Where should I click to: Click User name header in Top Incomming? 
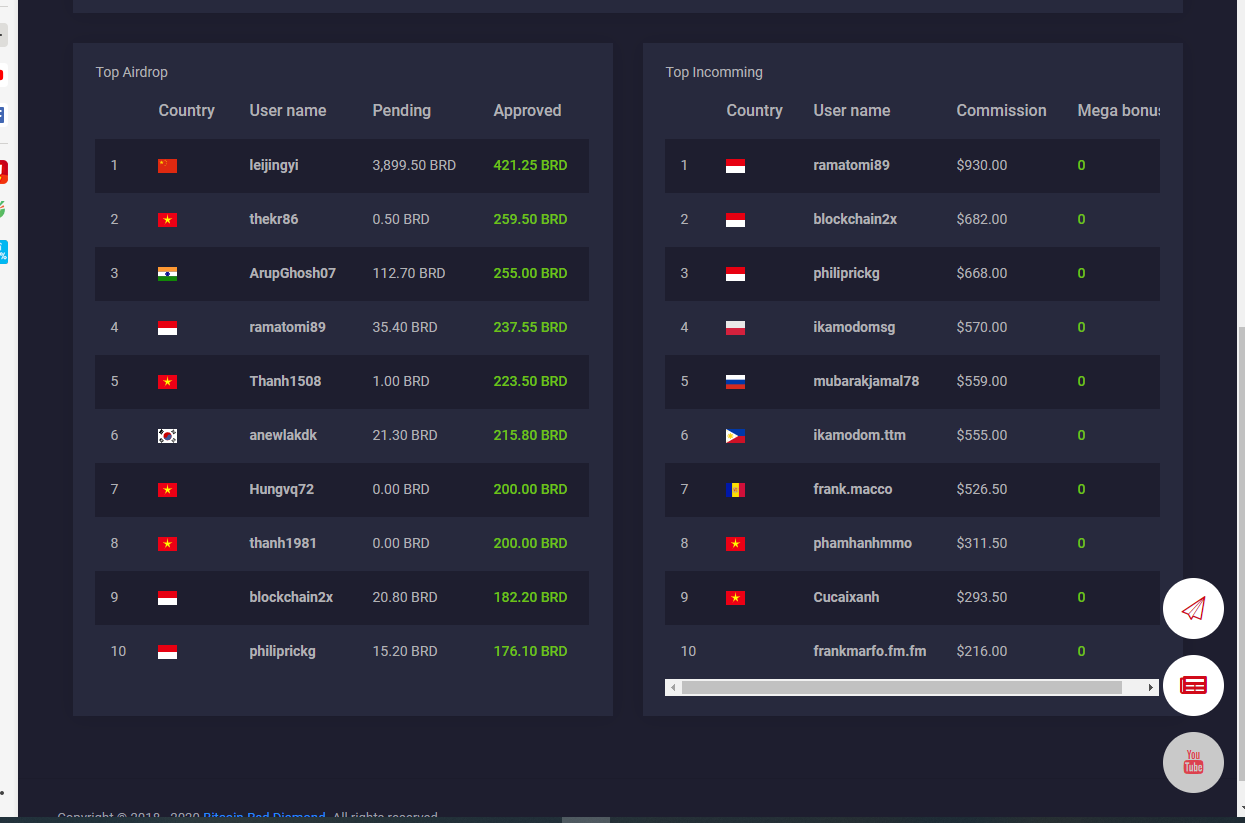(x=852, y=111)
